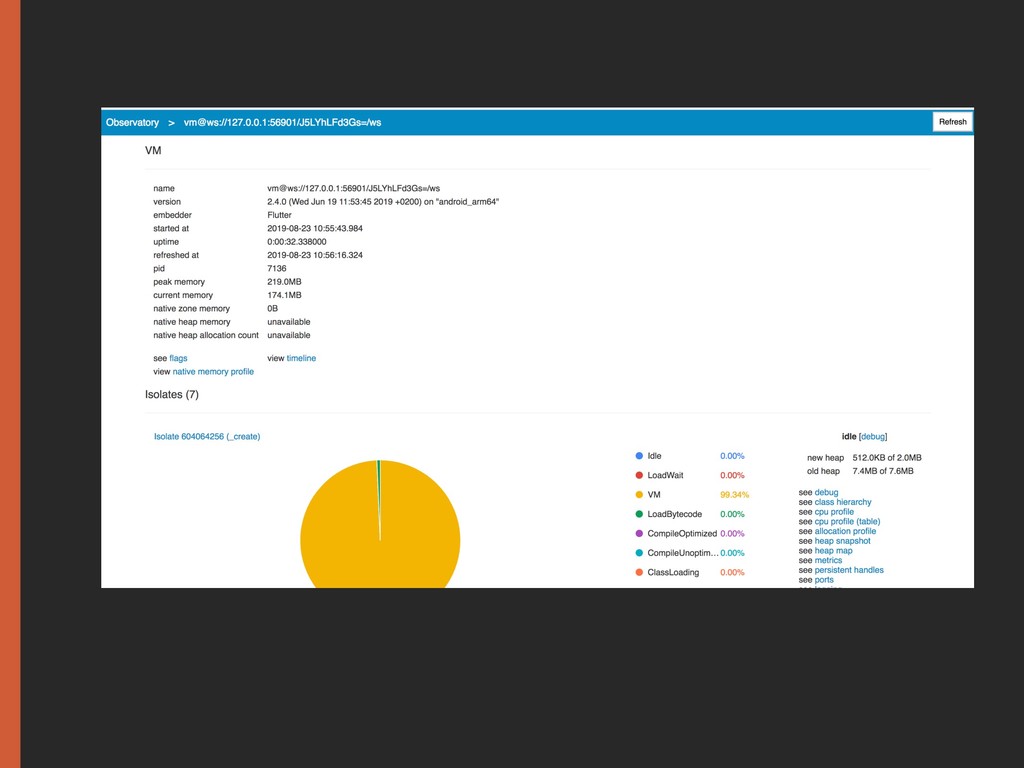Image resolution: width=1024 pixels, height=768 pixels.
Task: Click the teal CompileUnoptimized legend dot
Action: click(639, 553)
